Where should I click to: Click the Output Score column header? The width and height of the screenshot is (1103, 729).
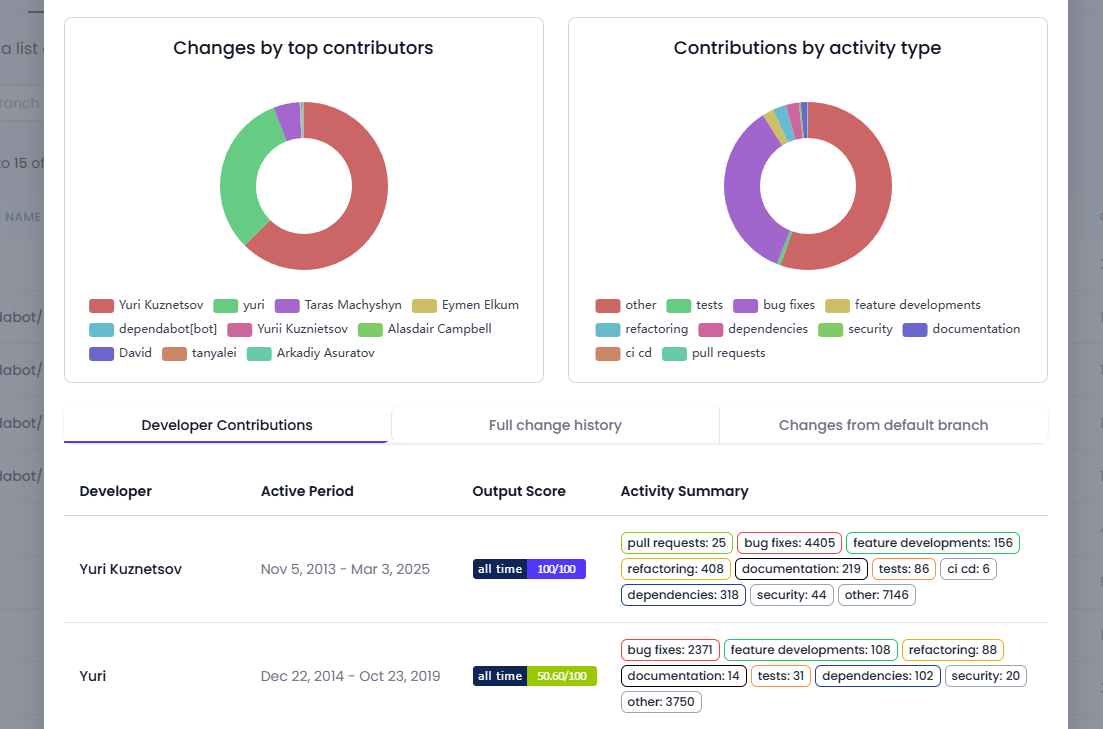(519, 491)
